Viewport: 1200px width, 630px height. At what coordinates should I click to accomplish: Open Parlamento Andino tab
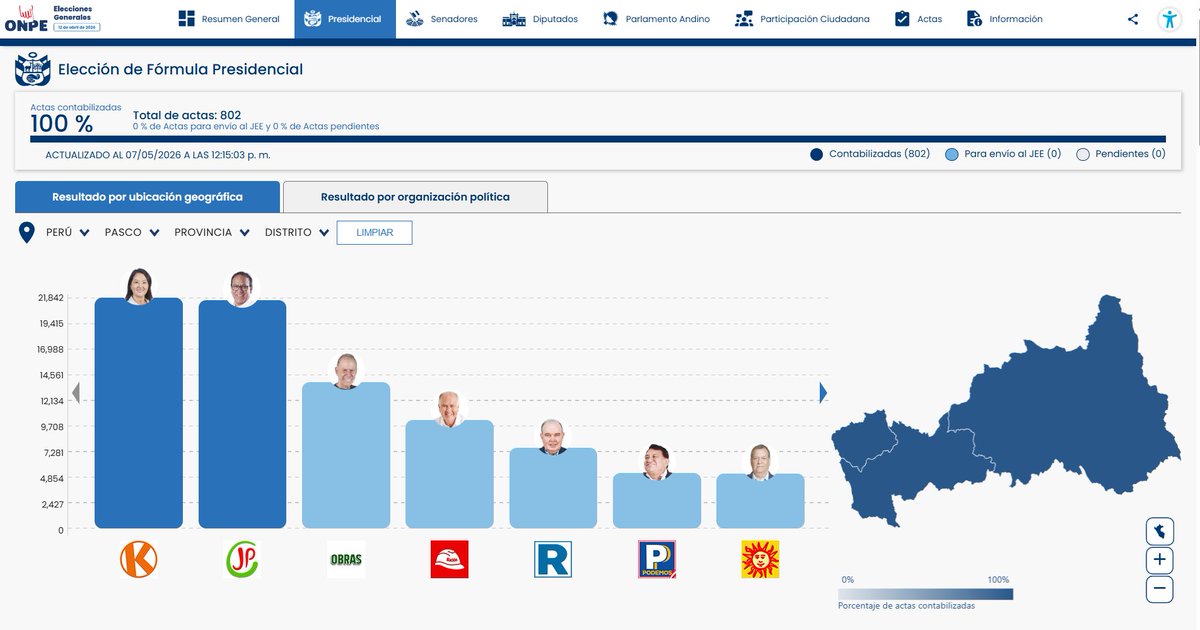[656, 19]
